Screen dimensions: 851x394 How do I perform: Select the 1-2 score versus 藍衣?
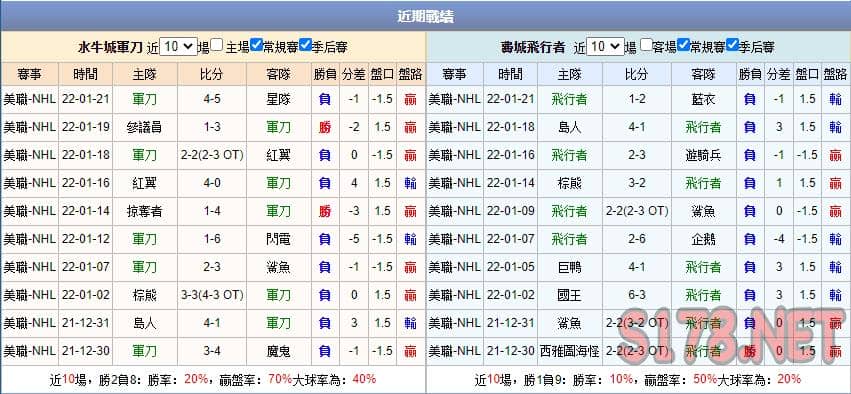coord(637,99)
